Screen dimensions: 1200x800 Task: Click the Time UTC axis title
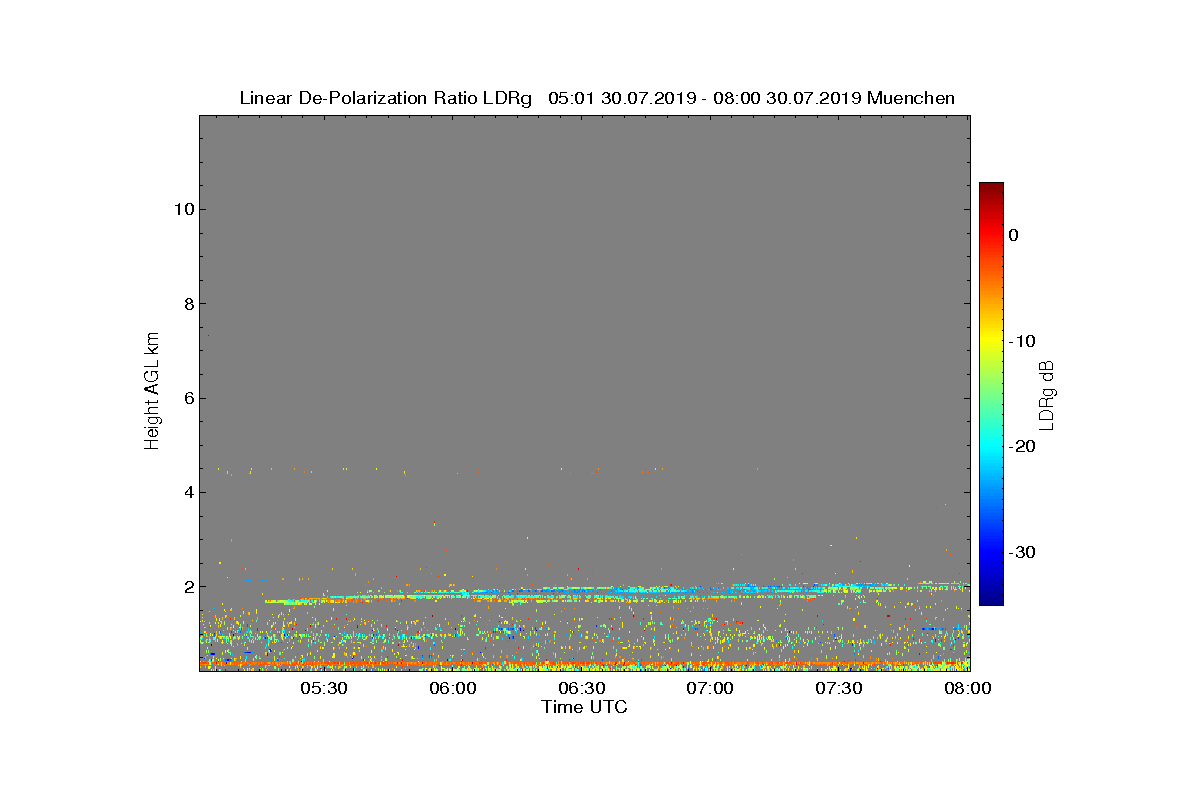click(584, 707)
